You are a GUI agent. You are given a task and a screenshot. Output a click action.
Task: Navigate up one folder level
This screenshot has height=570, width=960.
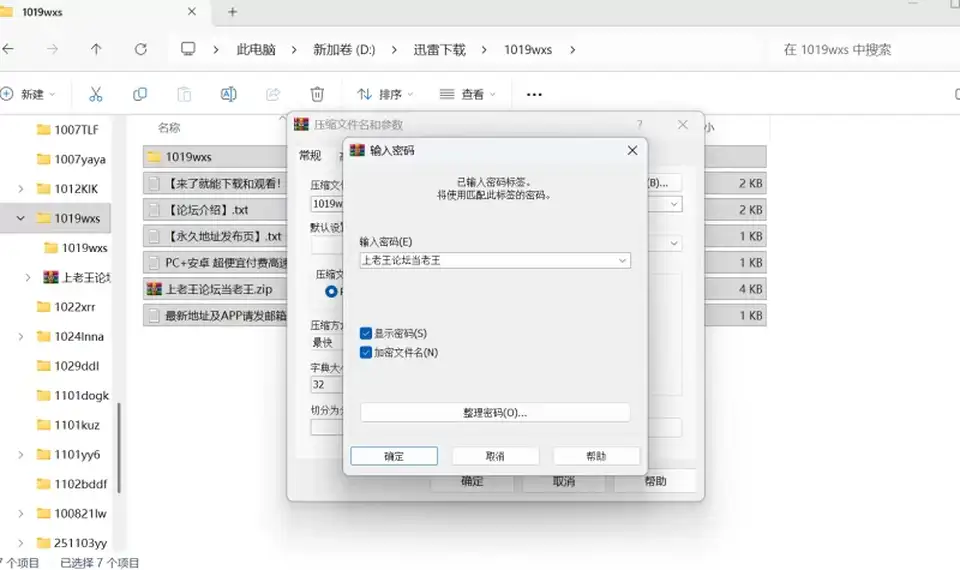[96, 50]
